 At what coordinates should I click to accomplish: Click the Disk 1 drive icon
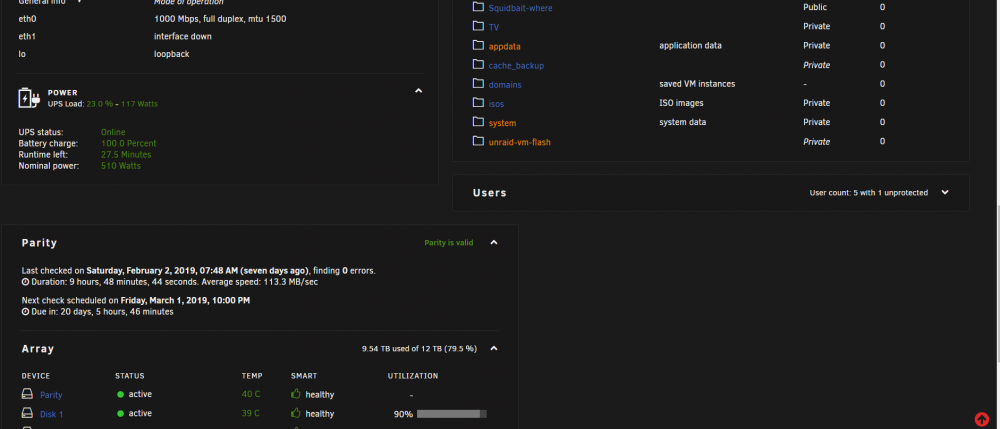point(27,414)
